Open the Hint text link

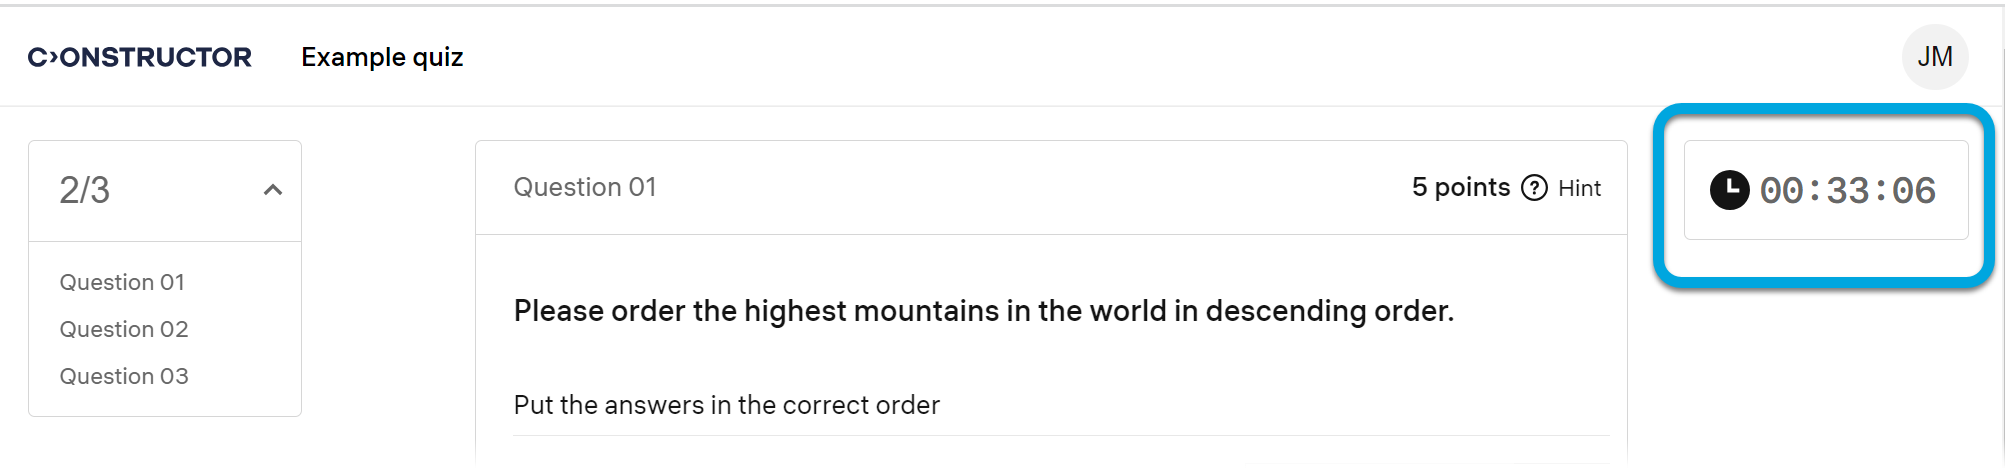coord(1579,188)
